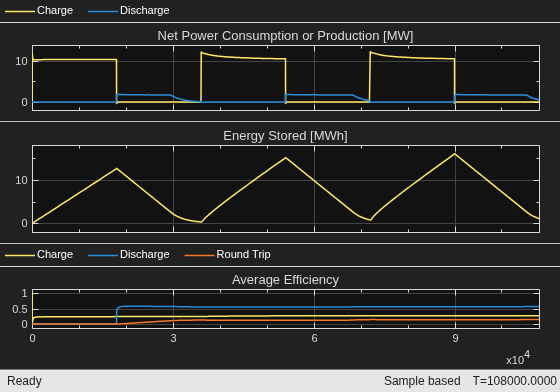
Task: Click the x10^4 axis exponent label
Action: coord(518,358)
